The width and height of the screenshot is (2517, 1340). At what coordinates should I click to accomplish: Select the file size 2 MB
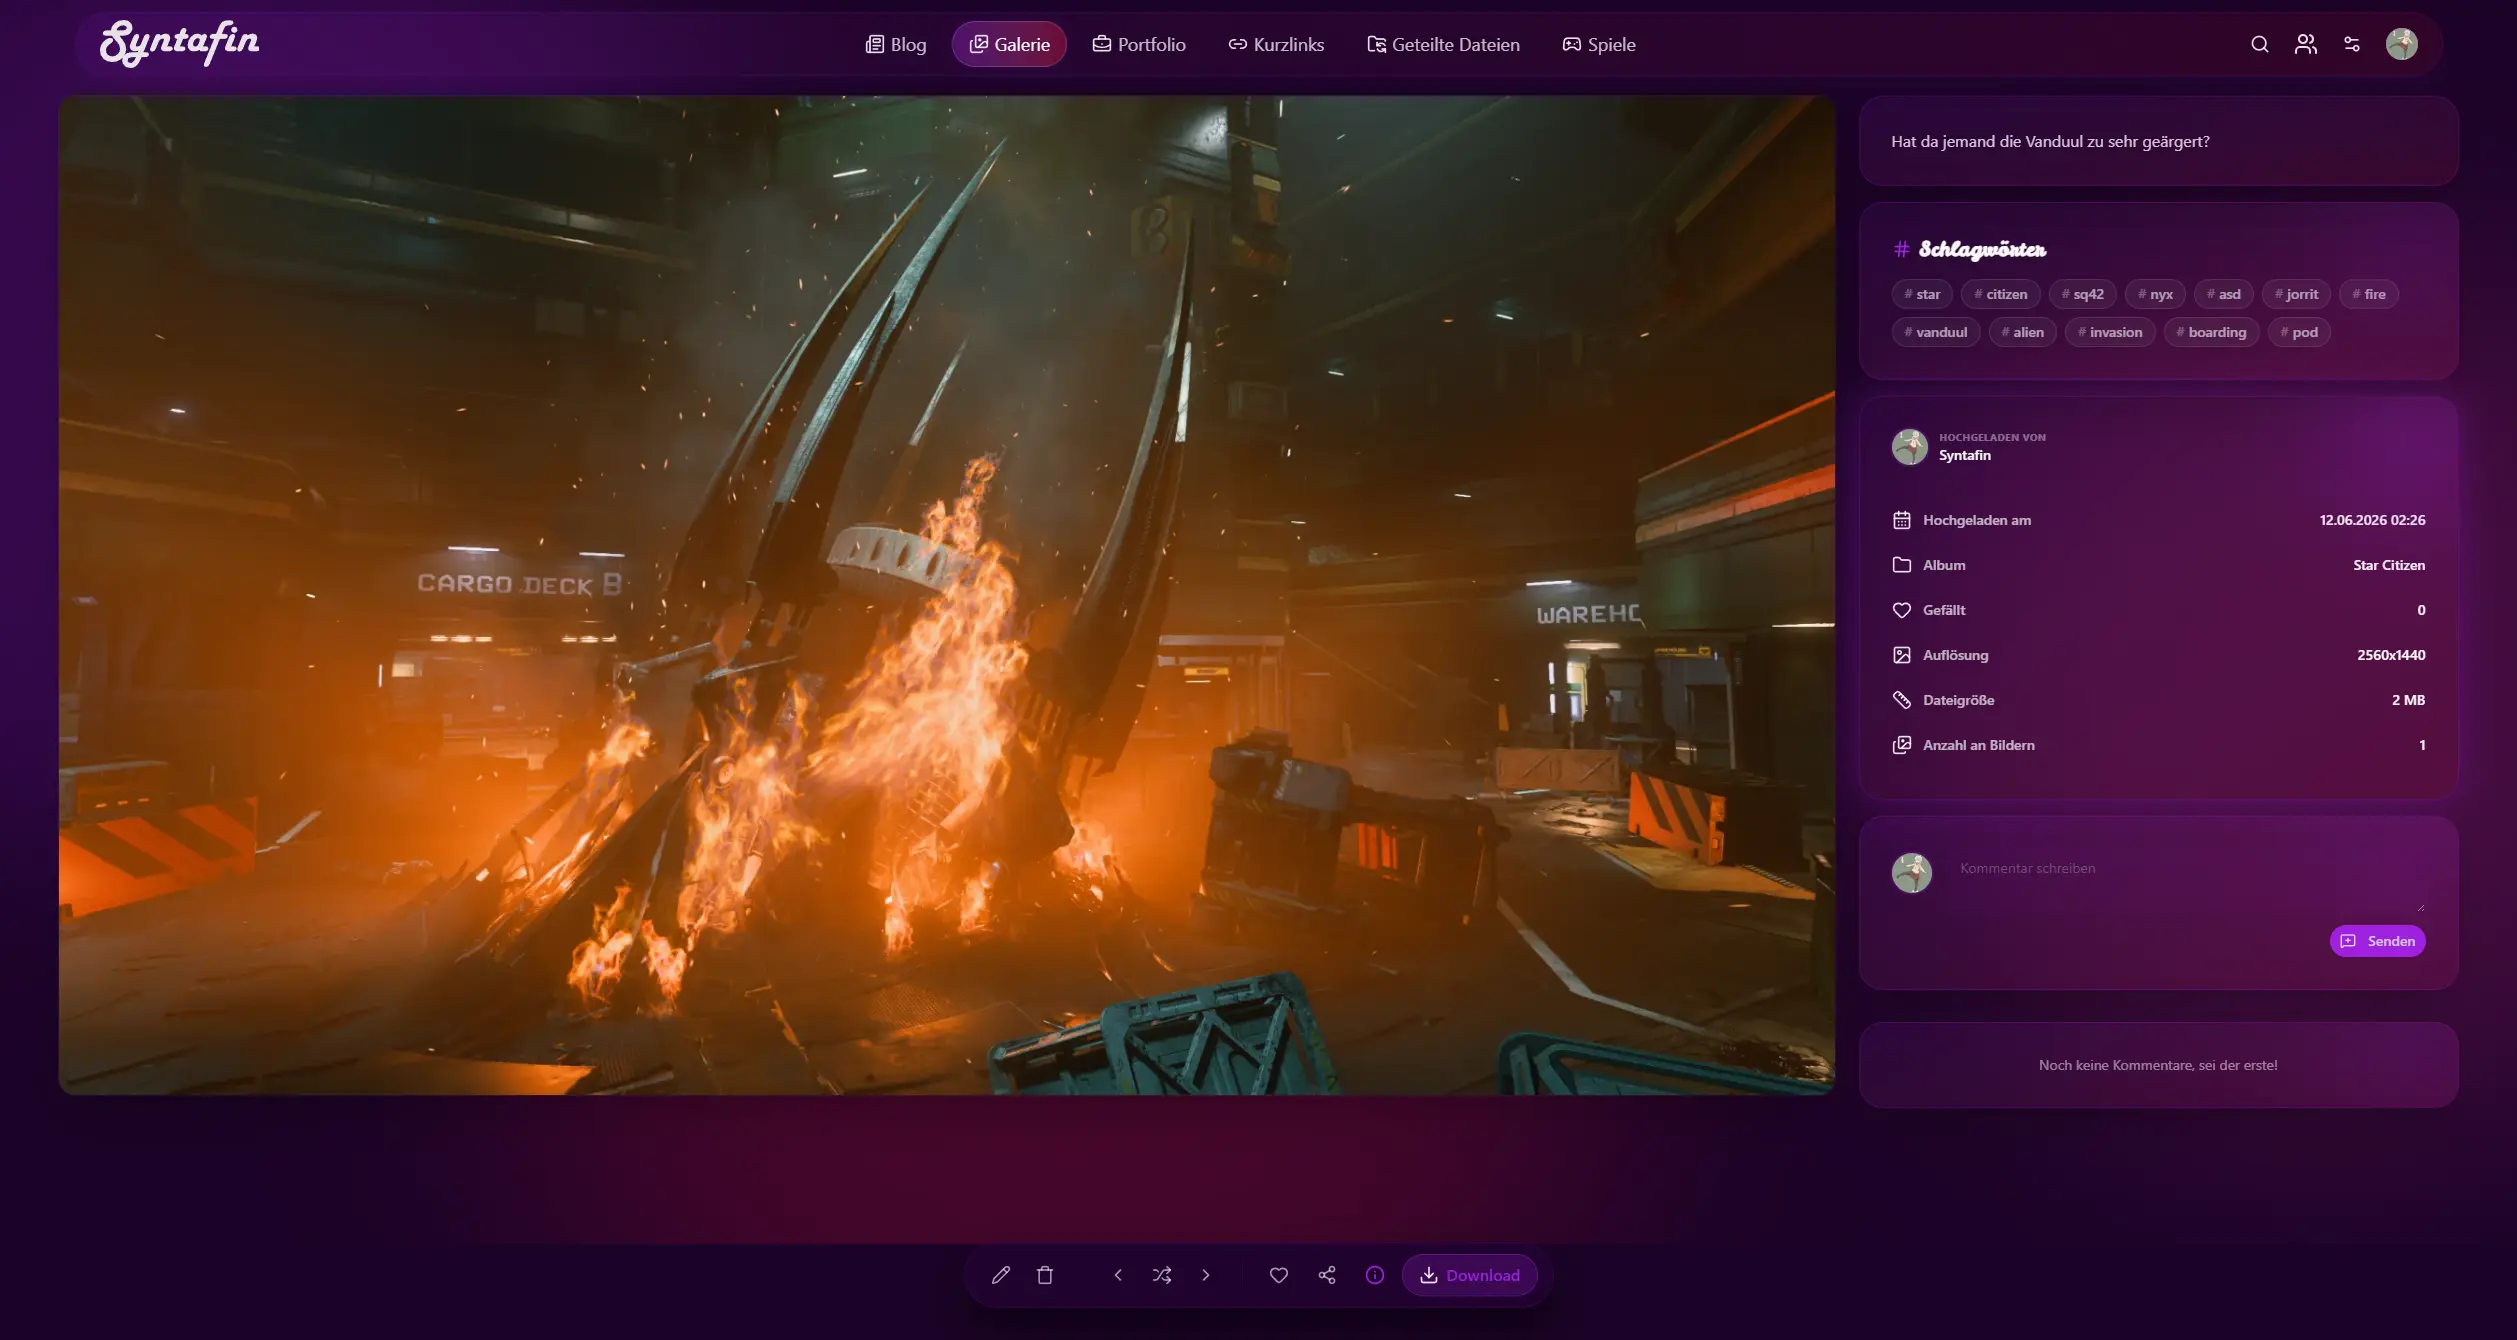coord(2408,700)
